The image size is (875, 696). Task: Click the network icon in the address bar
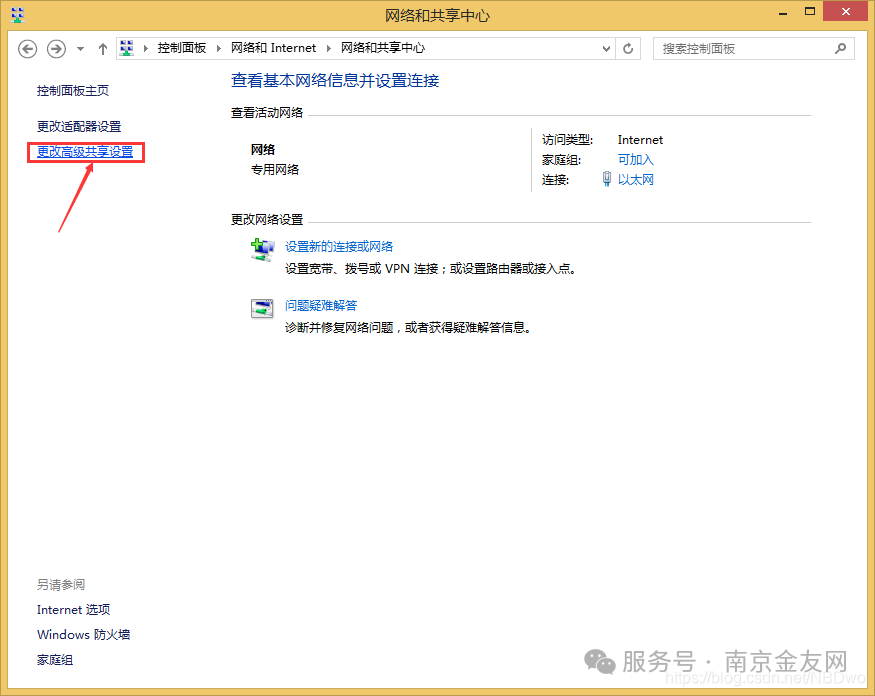pyautogui.click(x=126, y=48)
